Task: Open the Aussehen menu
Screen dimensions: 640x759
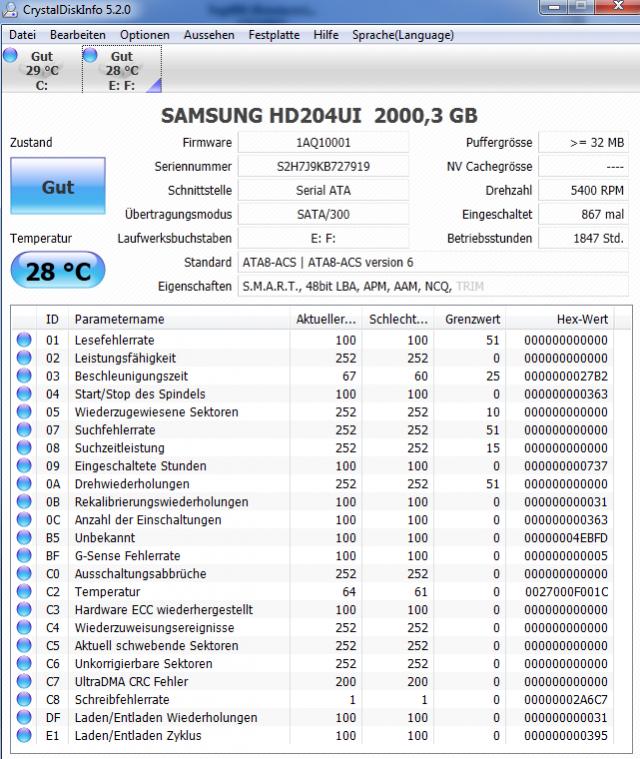Action: [x=209, y=35]
